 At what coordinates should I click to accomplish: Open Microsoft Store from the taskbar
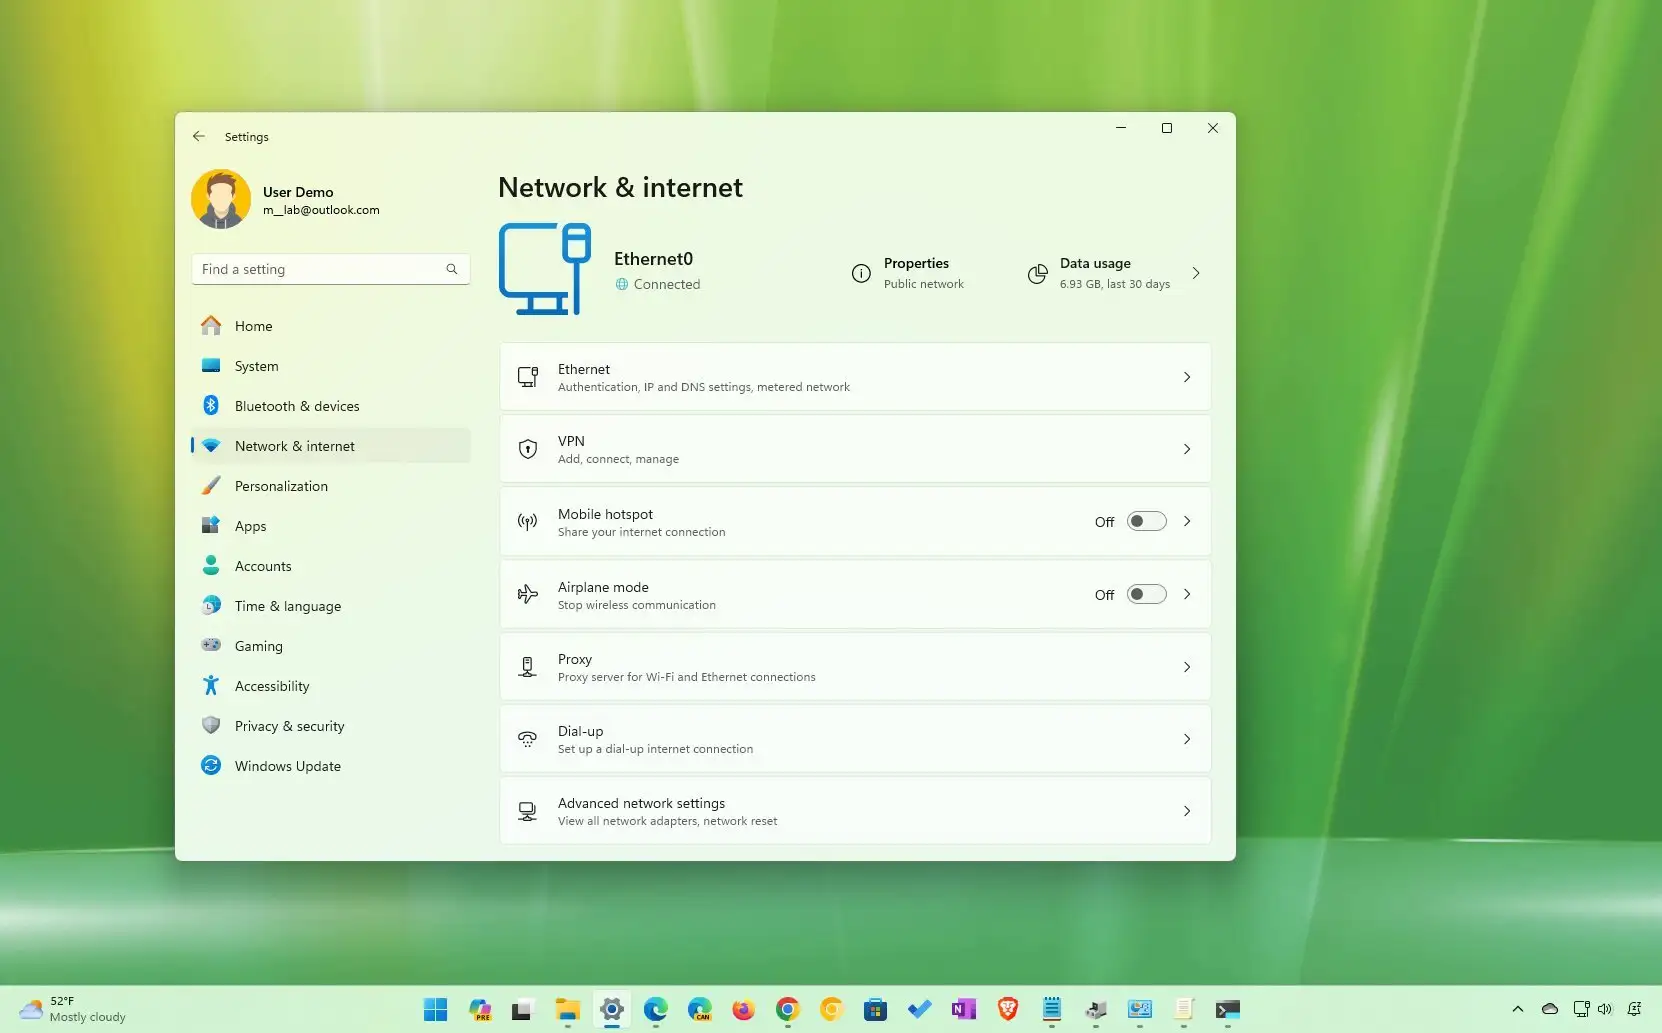tap(875, 1010)
